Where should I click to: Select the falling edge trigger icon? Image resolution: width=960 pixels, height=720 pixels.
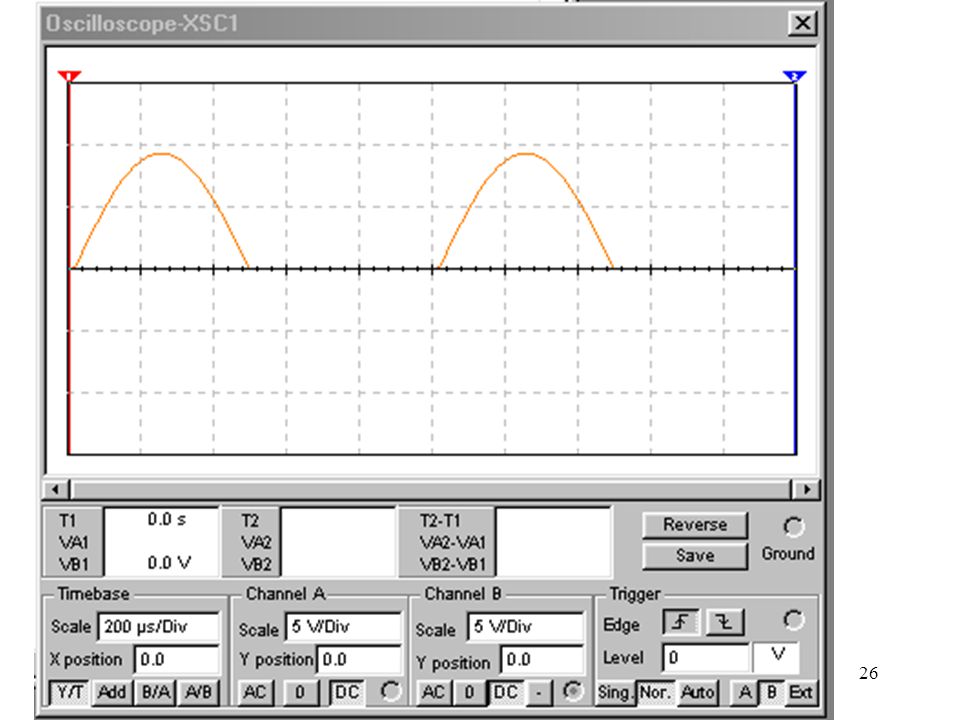point(725,623)
